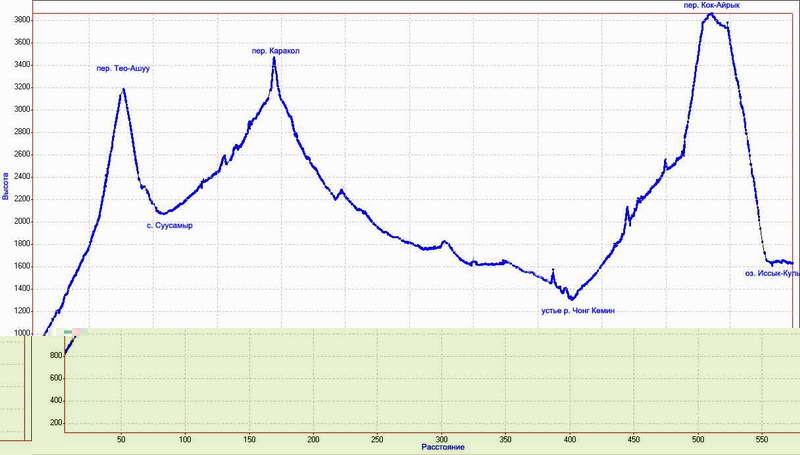The height and width of the screenshot is (455, 800).
Task: Click the curve peak under 'пер. Каракол'
Action: click(x=274, y=58)
